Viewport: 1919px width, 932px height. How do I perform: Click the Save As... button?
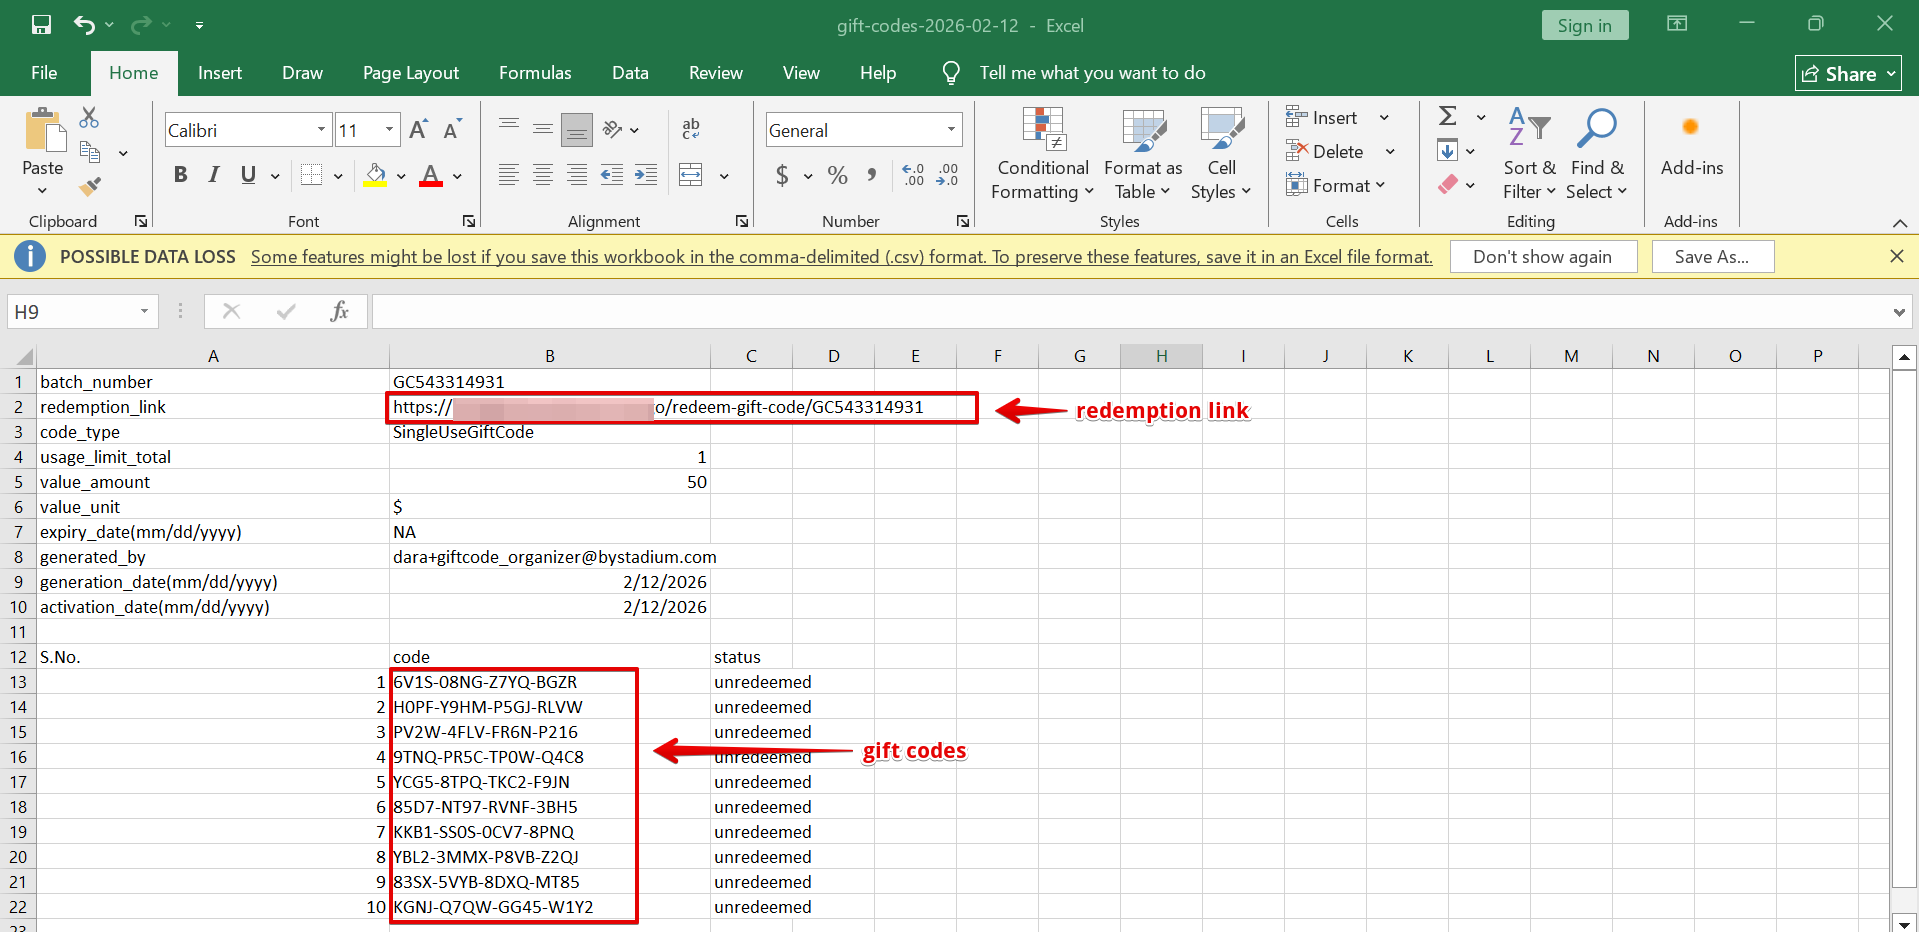click(x=1711, y=257)
